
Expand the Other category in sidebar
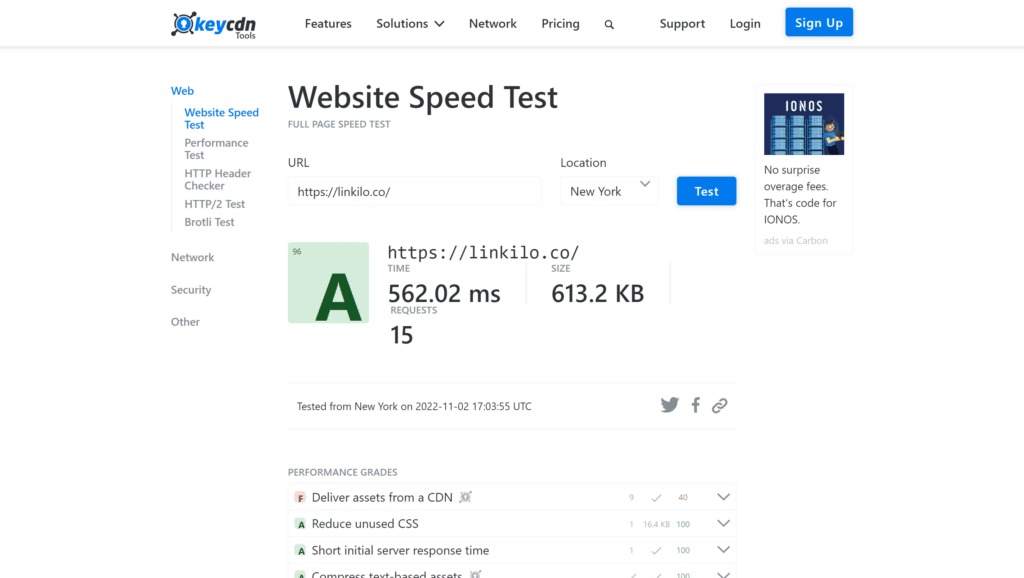(185, 322)
